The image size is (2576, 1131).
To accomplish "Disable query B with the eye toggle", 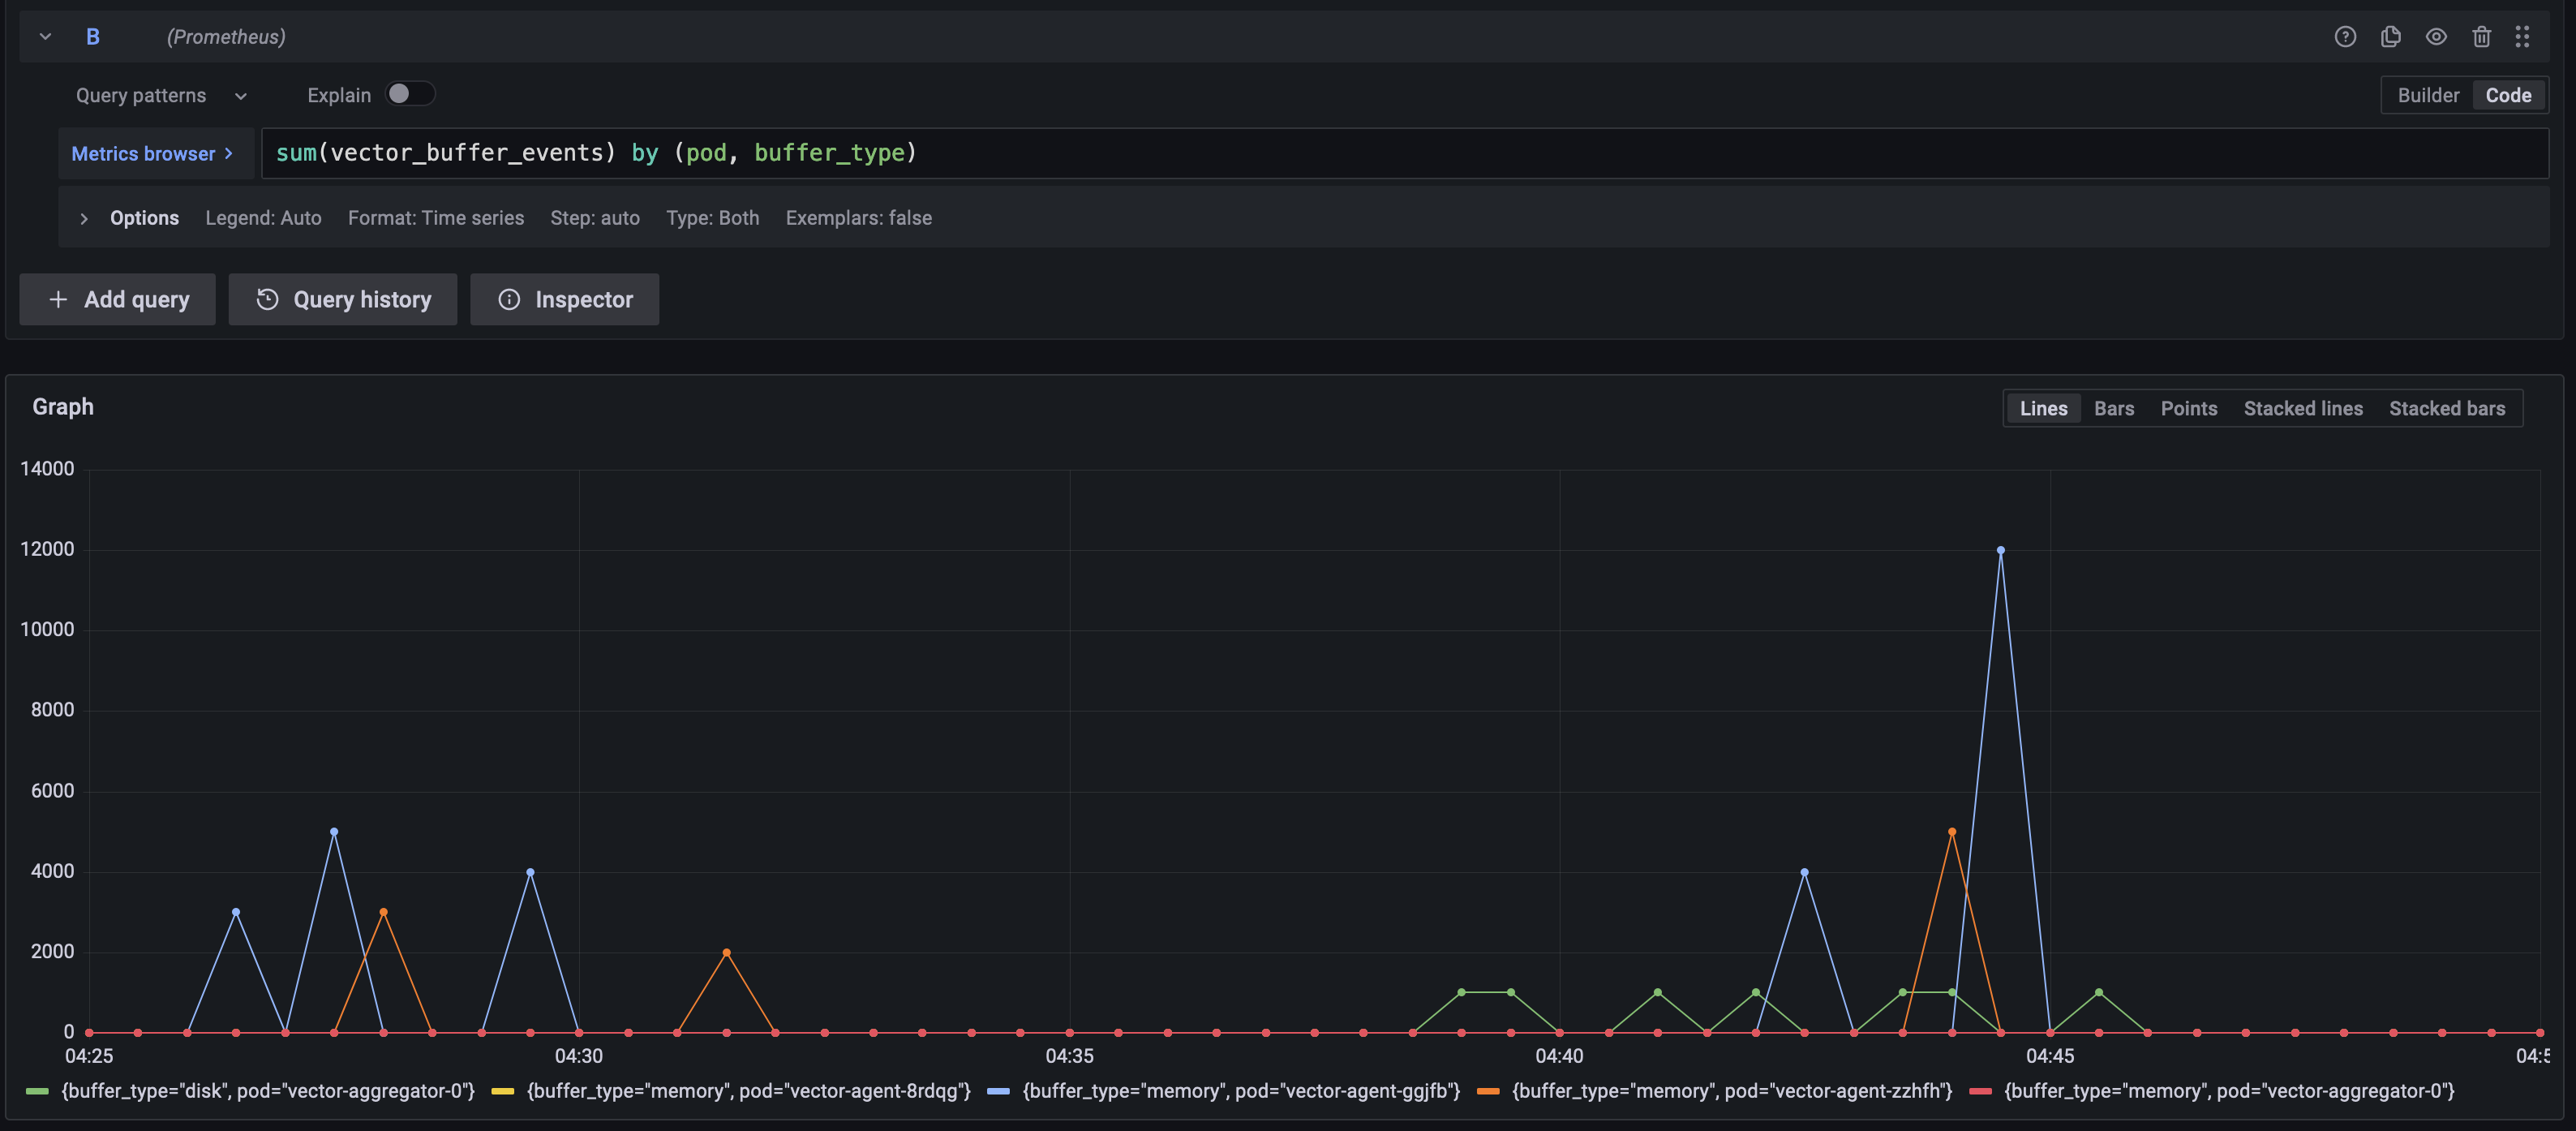I will (2436, 36).
